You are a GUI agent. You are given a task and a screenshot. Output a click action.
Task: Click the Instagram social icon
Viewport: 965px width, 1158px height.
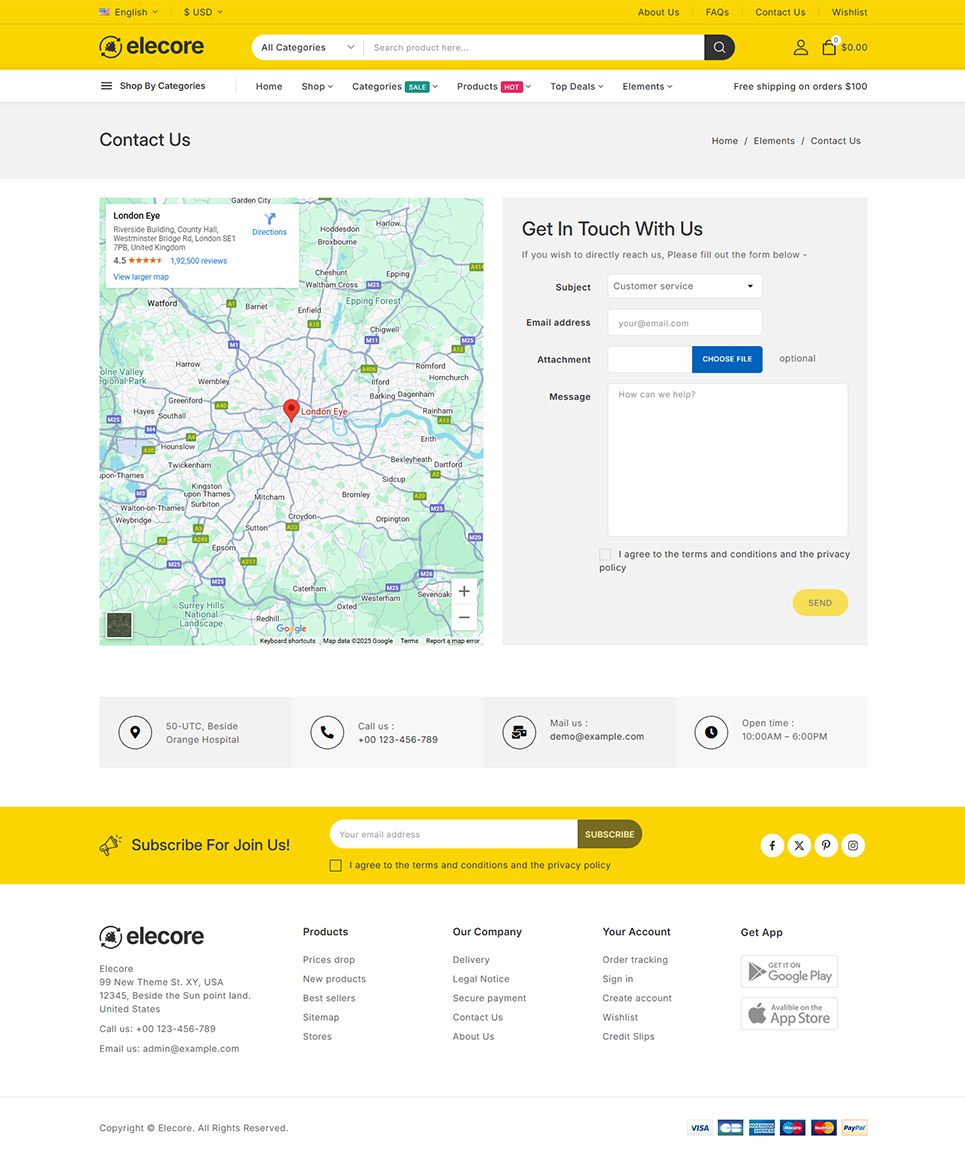click(x=853, y=846)
